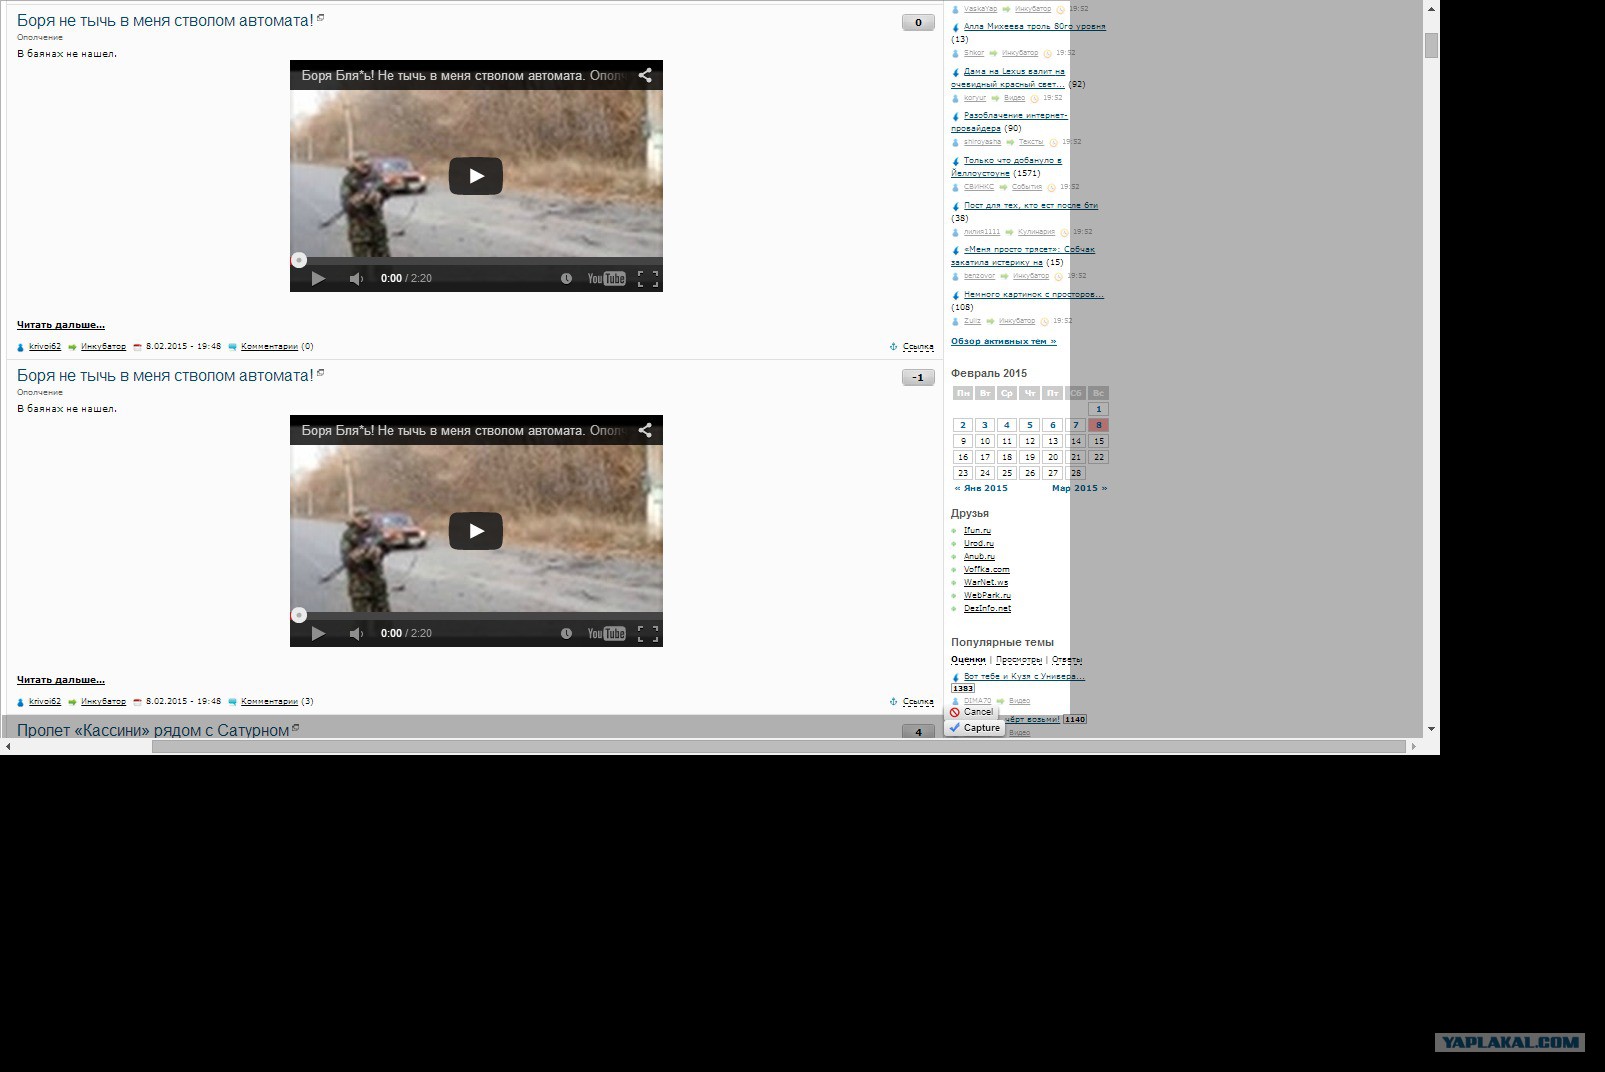
Task: Open friend site Urod.ru
Action: (x=979, y=543)
